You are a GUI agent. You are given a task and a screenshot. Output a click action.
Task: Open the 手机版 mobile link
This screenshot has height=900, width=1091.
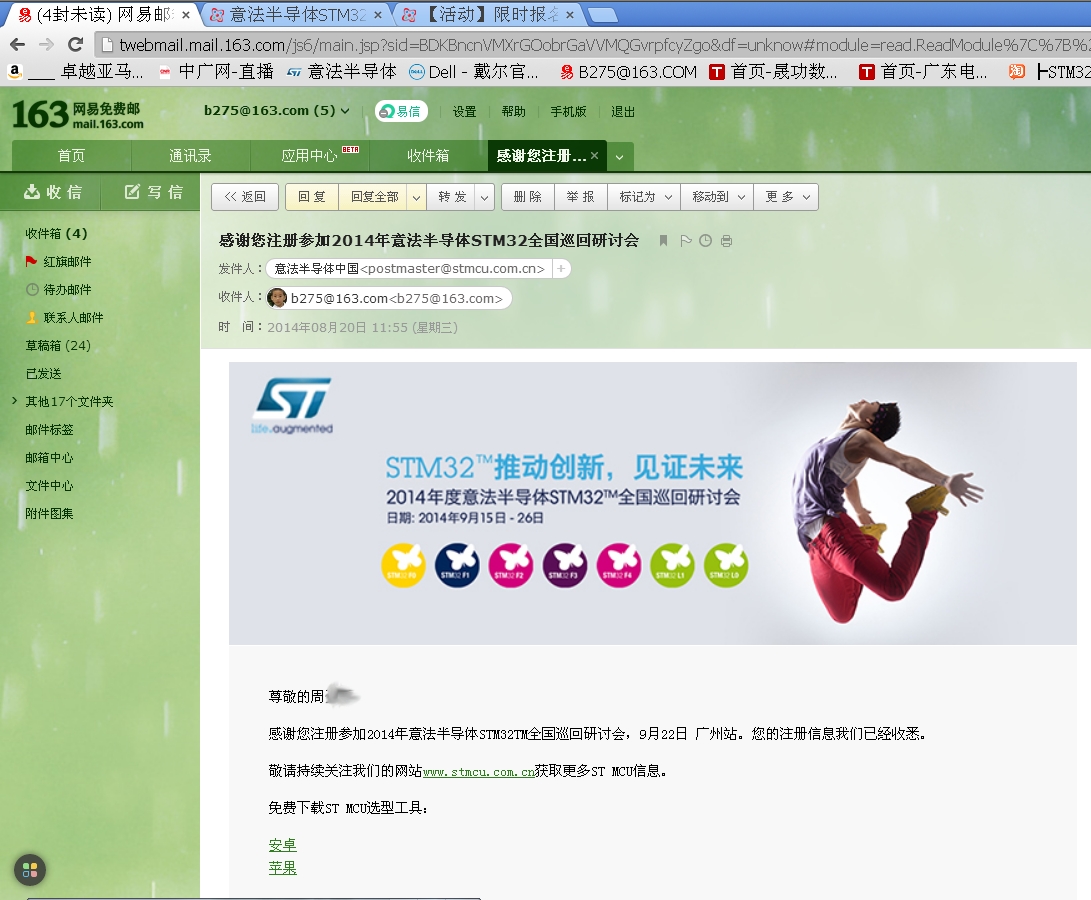tap(568, 111)
